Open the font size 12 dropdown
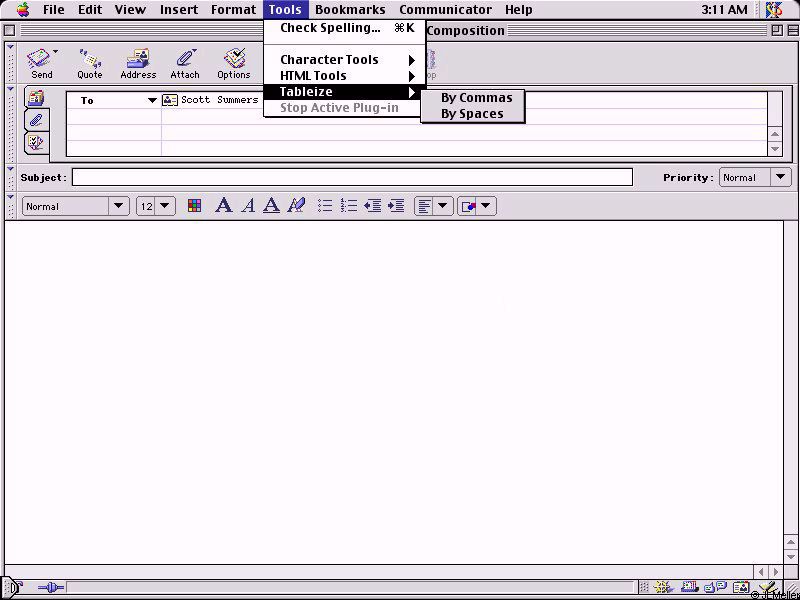This screenshot has width=800, height=600. [x=156, y=206]
